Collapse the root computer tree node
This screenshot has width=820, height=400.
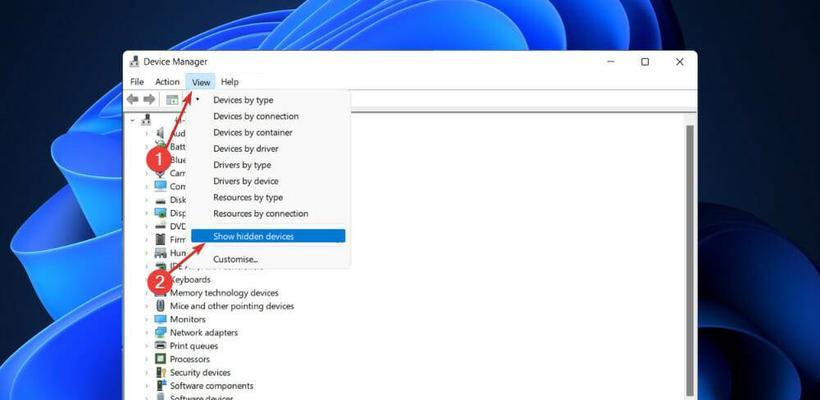(133, 120)
